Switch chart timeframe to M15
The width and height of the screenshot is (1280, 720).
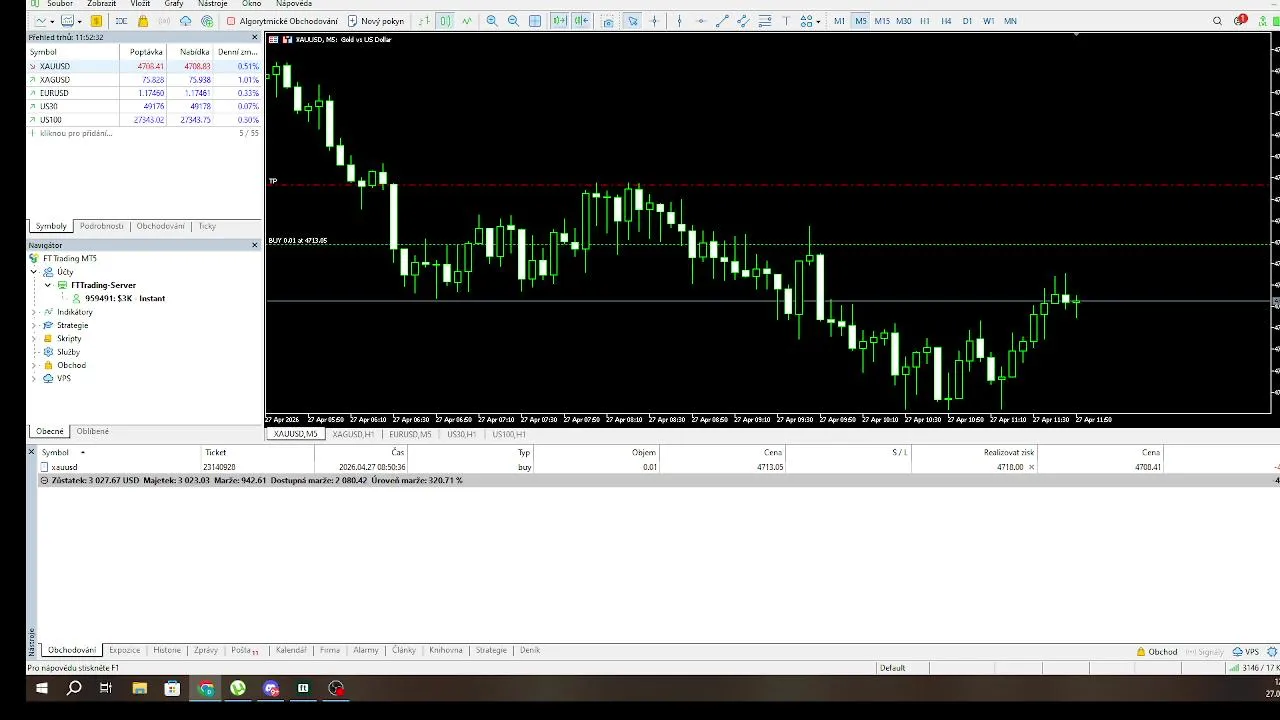tap(882, 21)
